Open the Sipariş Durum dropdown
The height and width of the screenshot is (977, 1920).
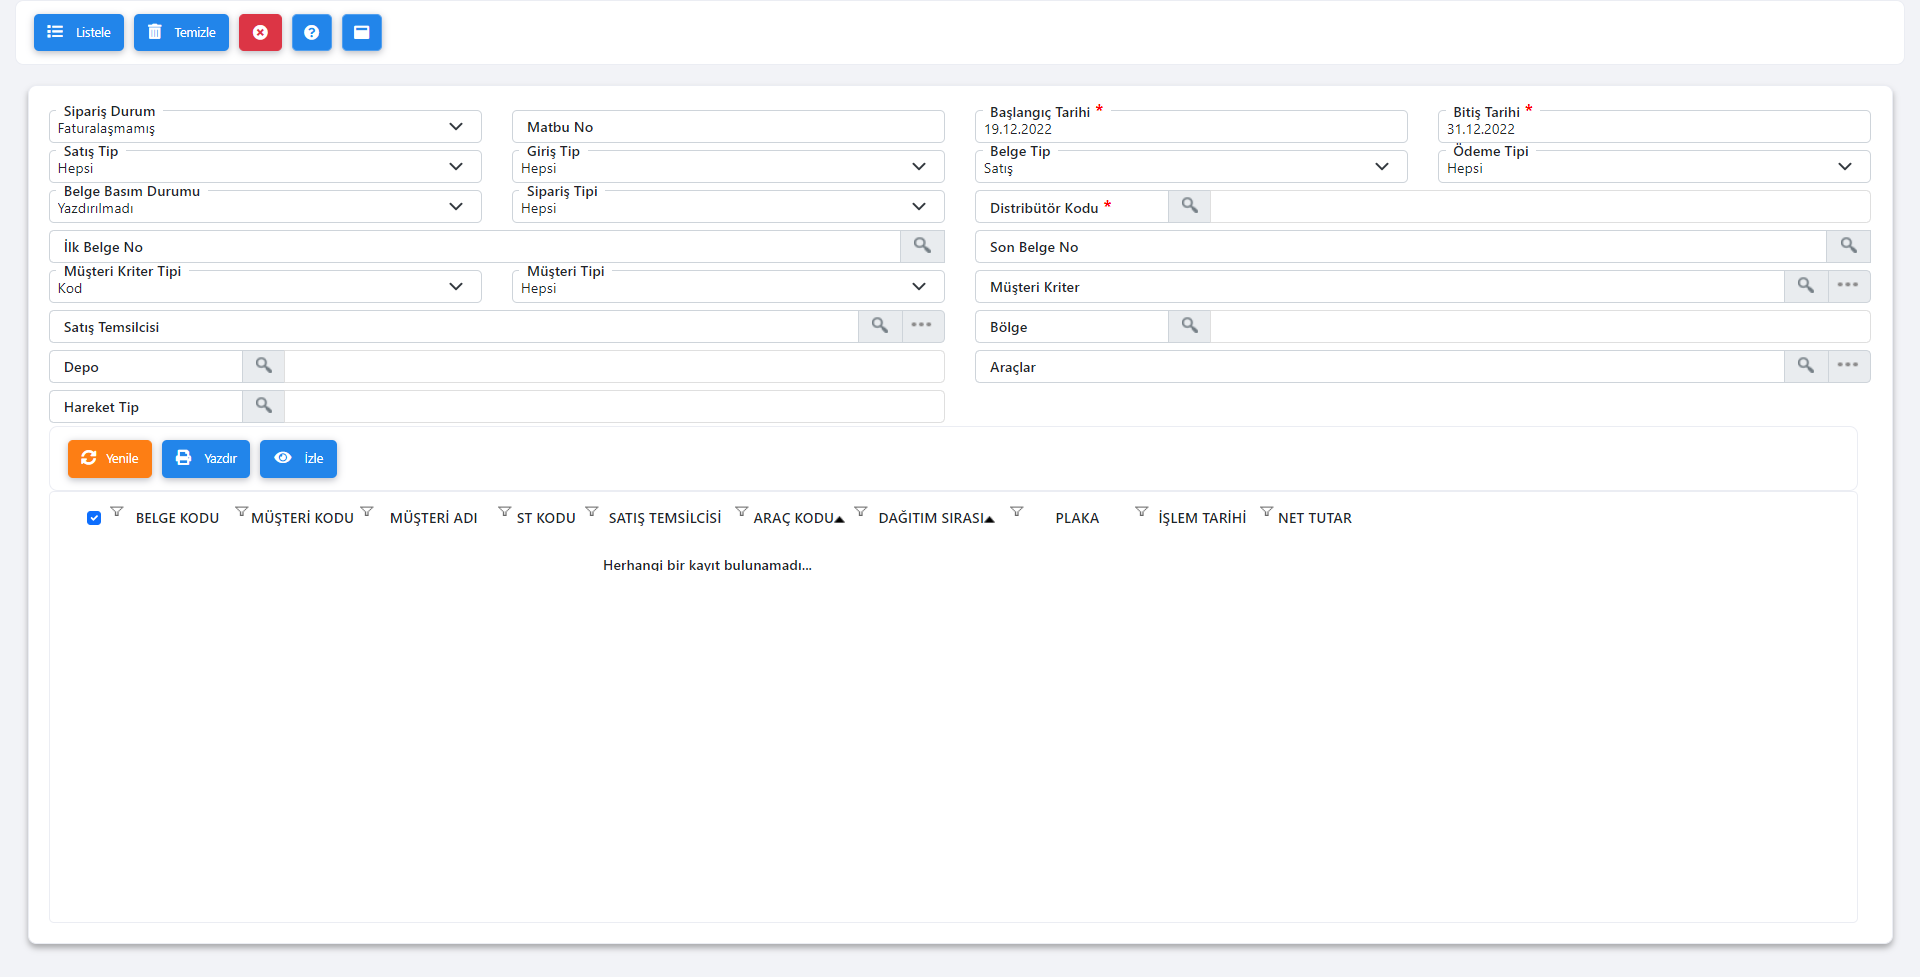tap(265, 127)
